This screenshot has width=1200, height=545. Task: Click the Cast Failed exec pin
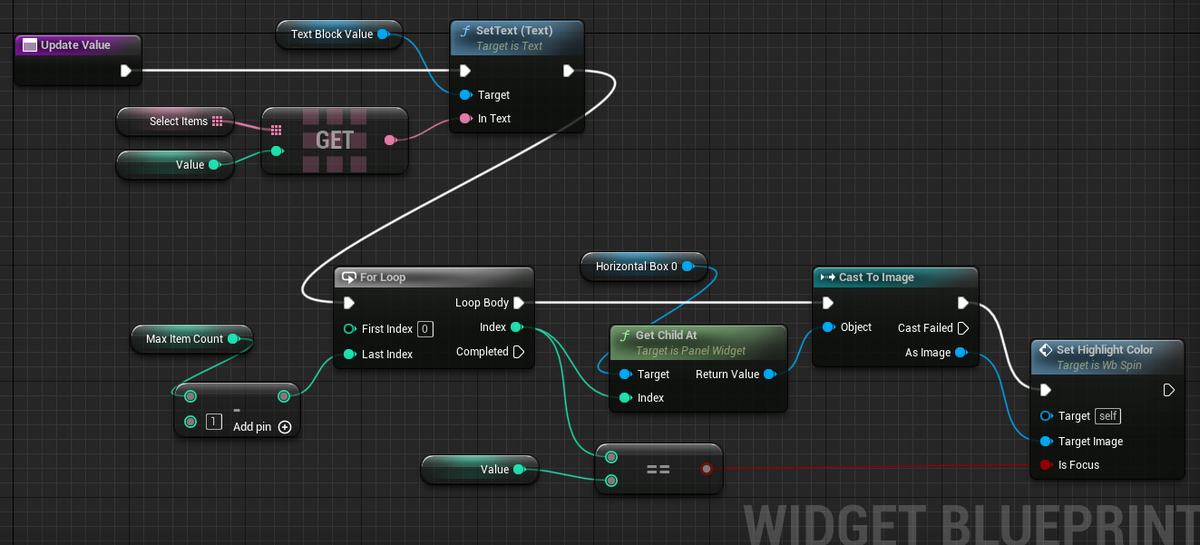[963, 328]
